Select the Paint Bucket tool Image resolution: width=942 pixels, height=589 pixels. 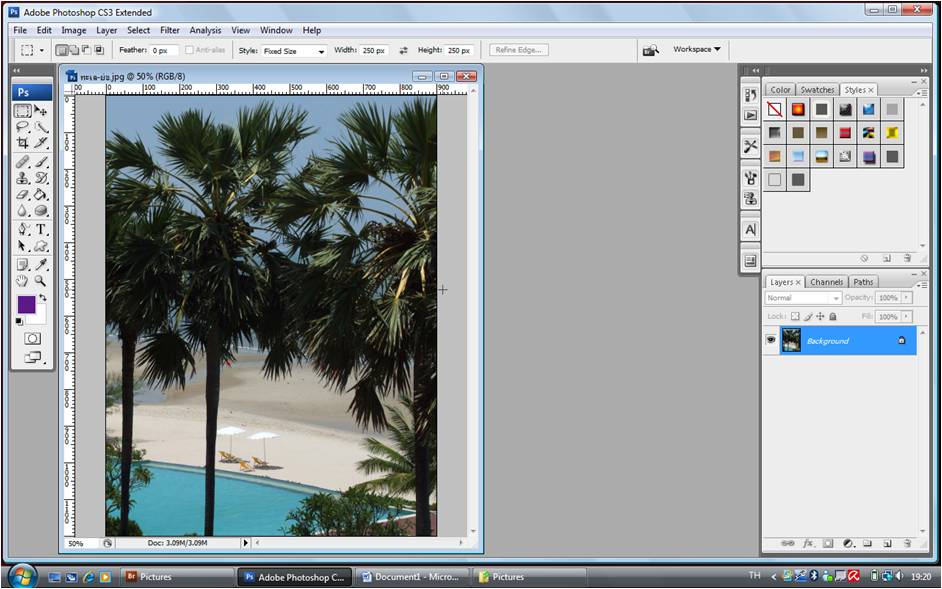41,195
